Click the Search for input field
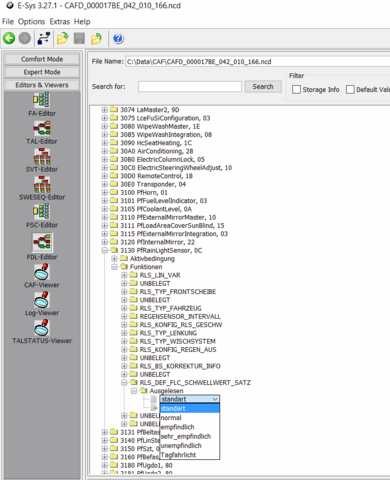 click(x=190, y=87)
